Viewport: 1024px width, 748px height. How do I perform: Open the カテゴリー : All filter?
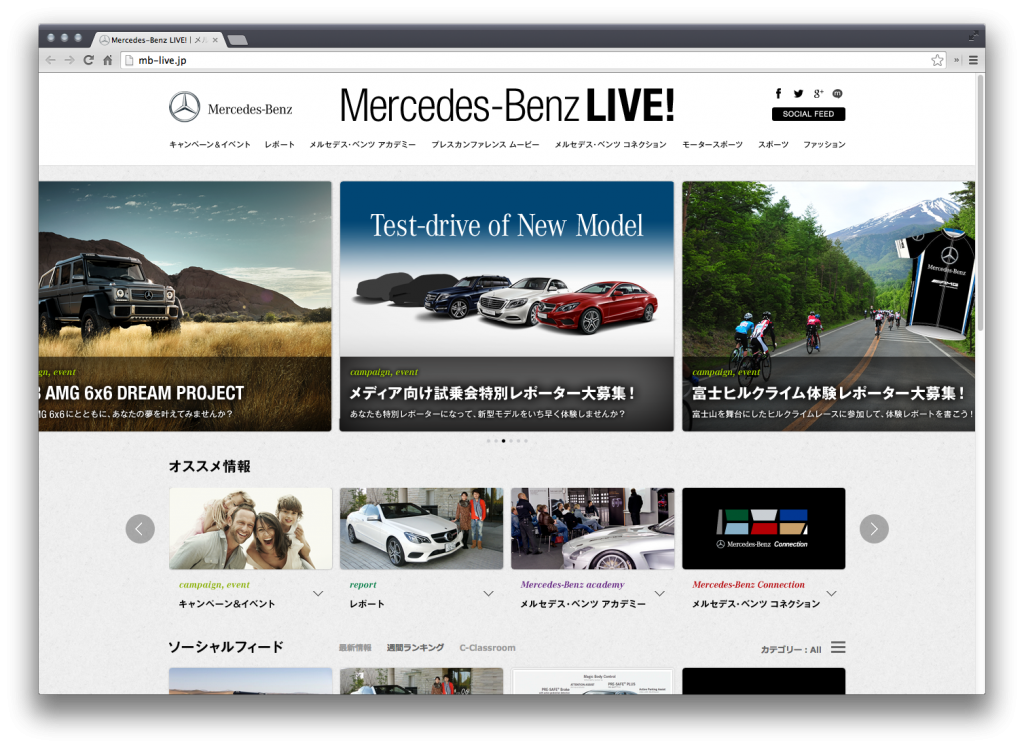click(791, 649)
